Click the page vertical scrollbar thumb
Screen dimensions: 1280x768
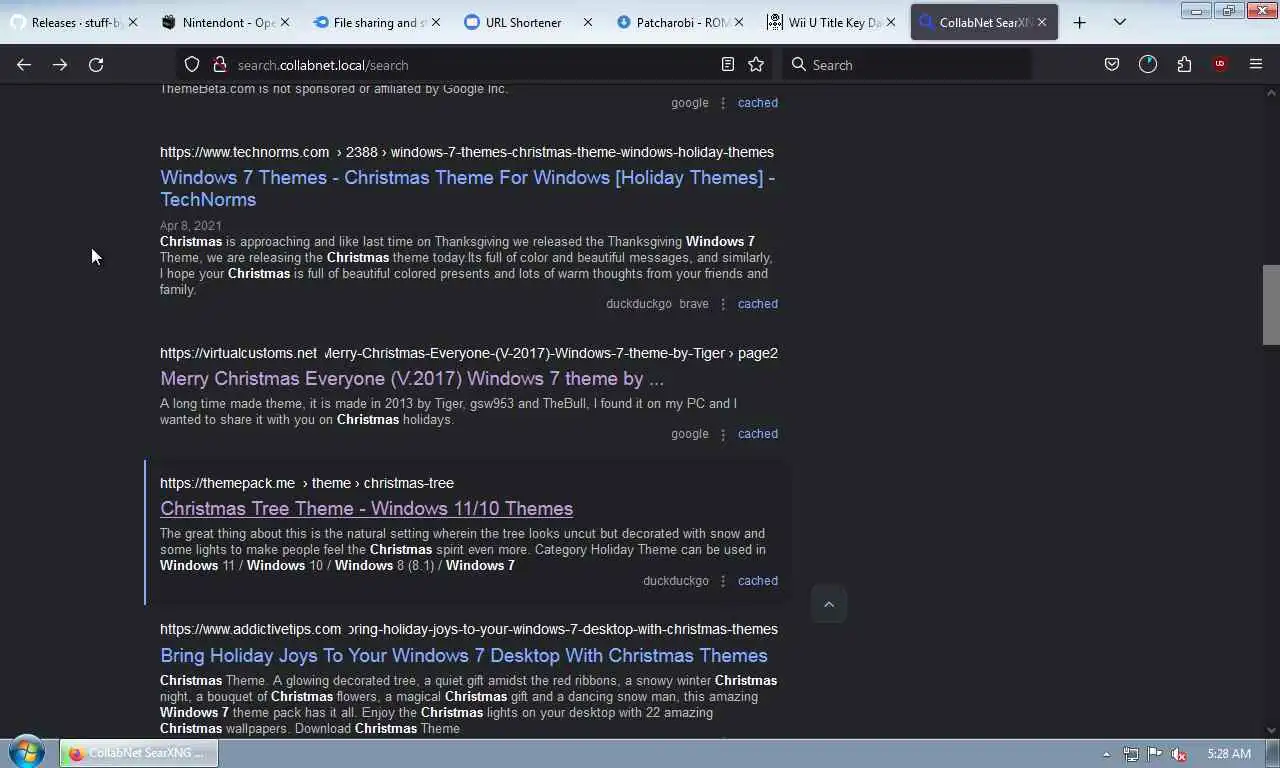point(1271,305)
